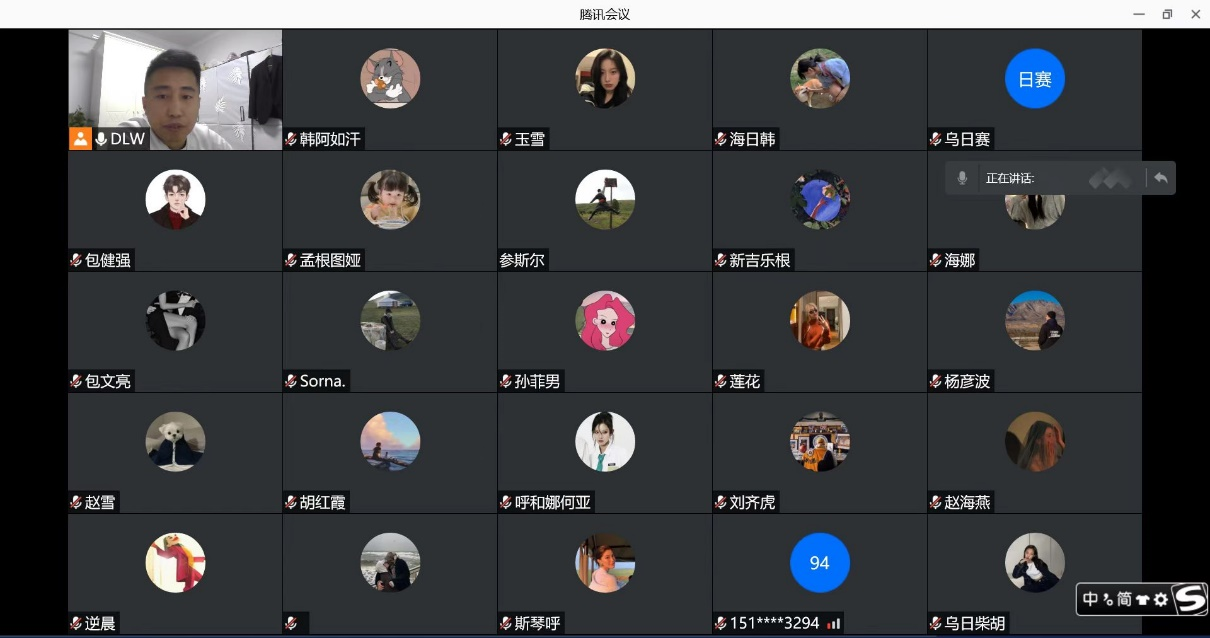This screenshot has height=638, width=1210.
Task: Click the name label 呼和娜何亚
Action: (553, 502)
